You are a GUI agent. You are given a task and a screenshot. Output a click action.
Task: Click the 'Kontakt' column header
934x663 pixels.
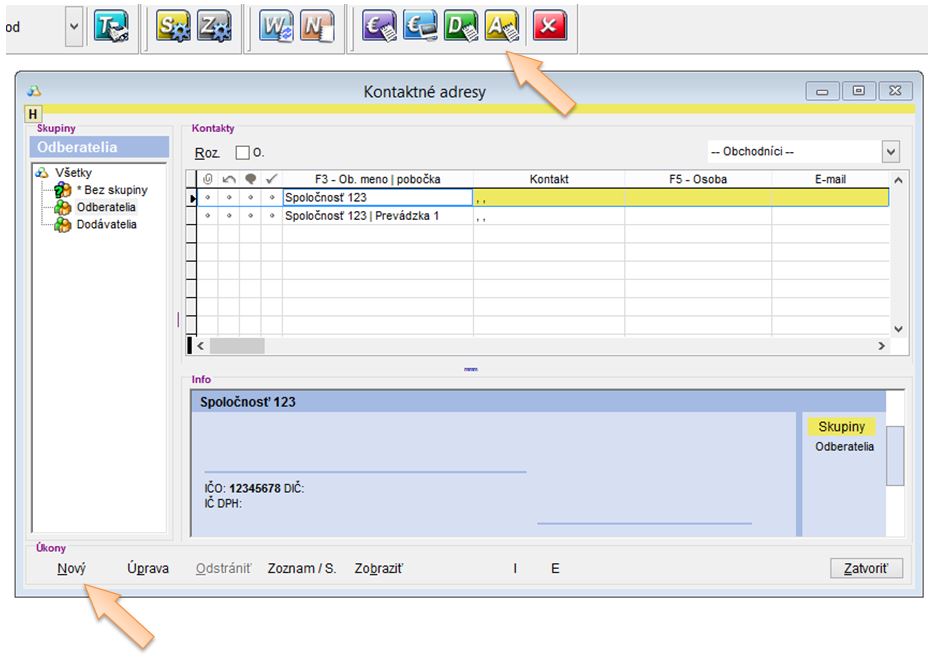tap(549, 179)
